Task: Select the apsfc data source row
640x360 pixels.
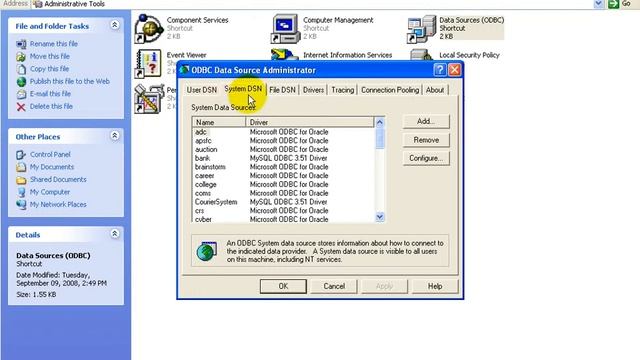Action: (x=283, y=141)
